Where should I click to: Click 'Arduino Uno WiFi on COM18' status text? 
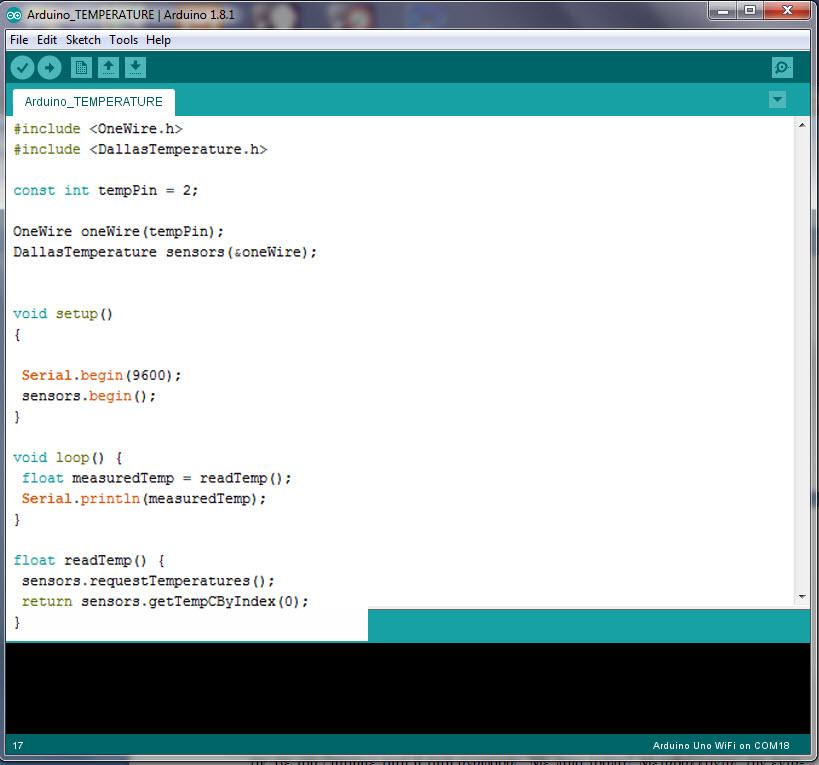[x=721, y=746]
